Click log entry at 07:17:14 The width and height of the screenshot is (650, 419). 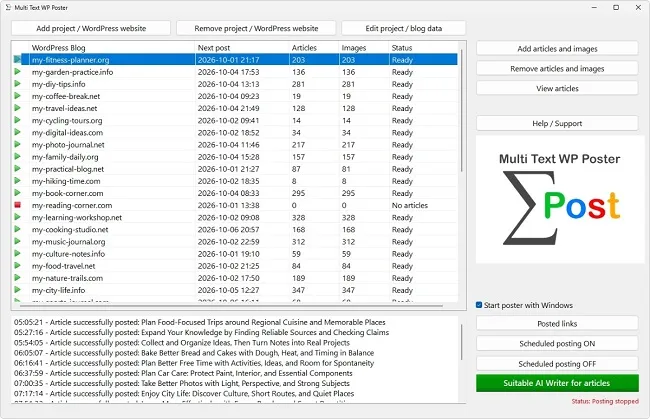click(184, 393)
